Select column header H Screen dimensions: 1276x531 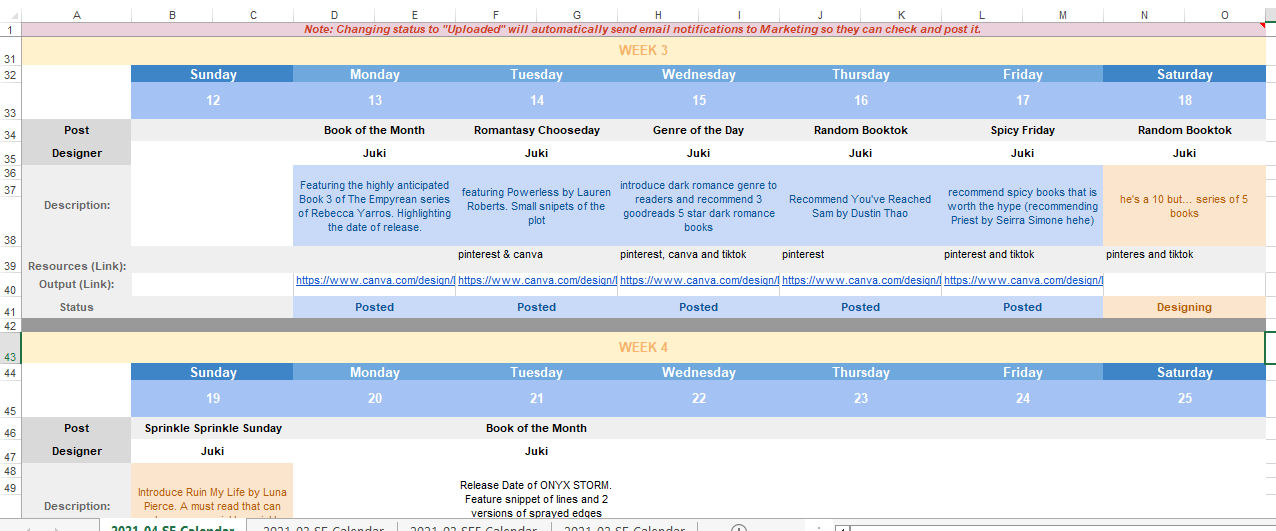coord(658,15)
